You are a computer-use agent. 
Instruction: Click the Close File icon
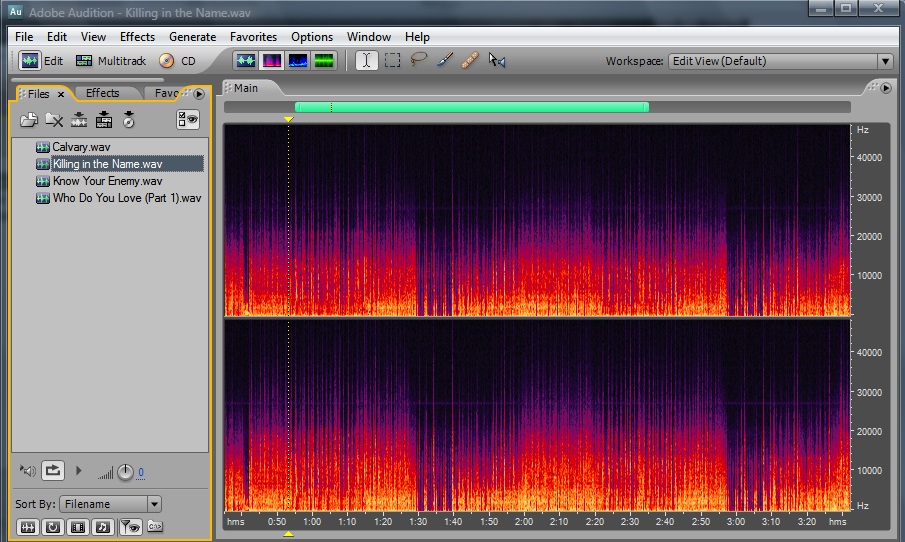point(54,120)
